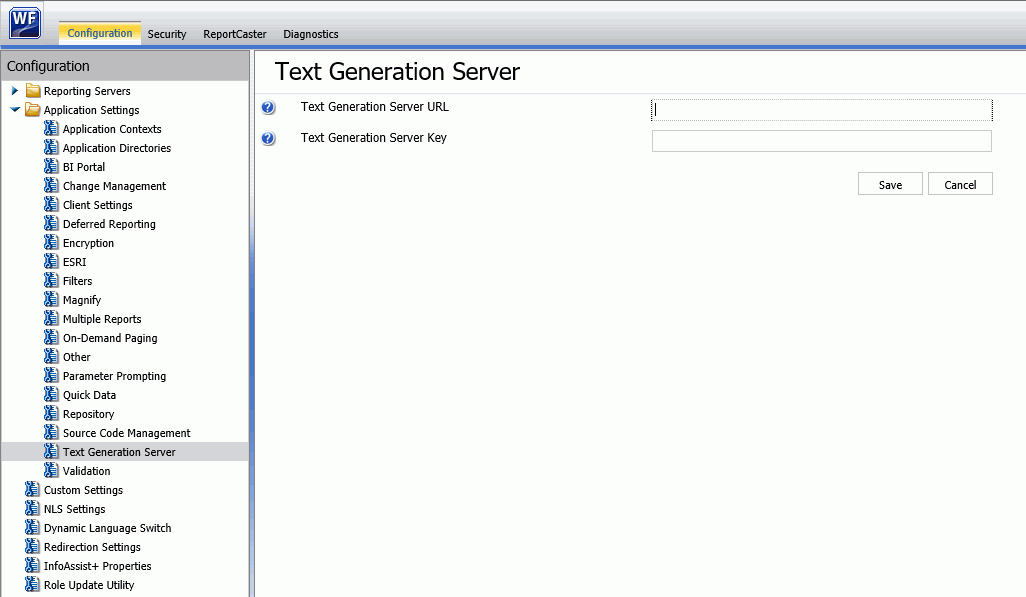Select the BI Portal tree item
Image resolution: width=1026 pixels, height=597 pixels.
[x=84, y=167]
